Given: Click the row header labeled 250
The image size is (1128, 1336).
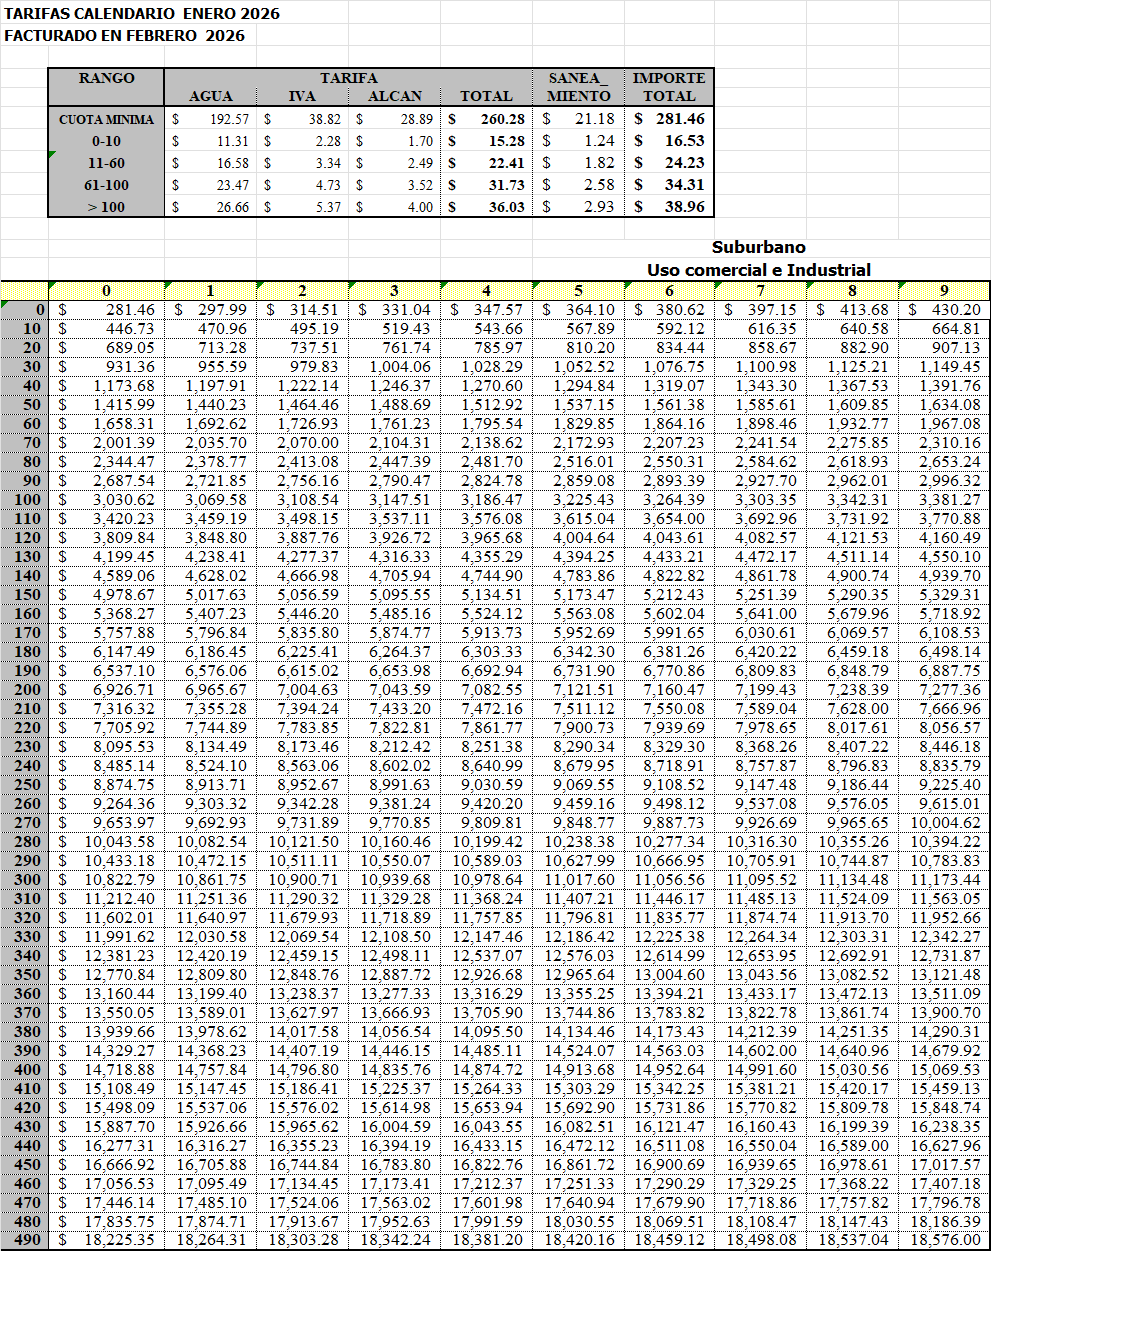Looking at the screenshot, I should point(27,785).
